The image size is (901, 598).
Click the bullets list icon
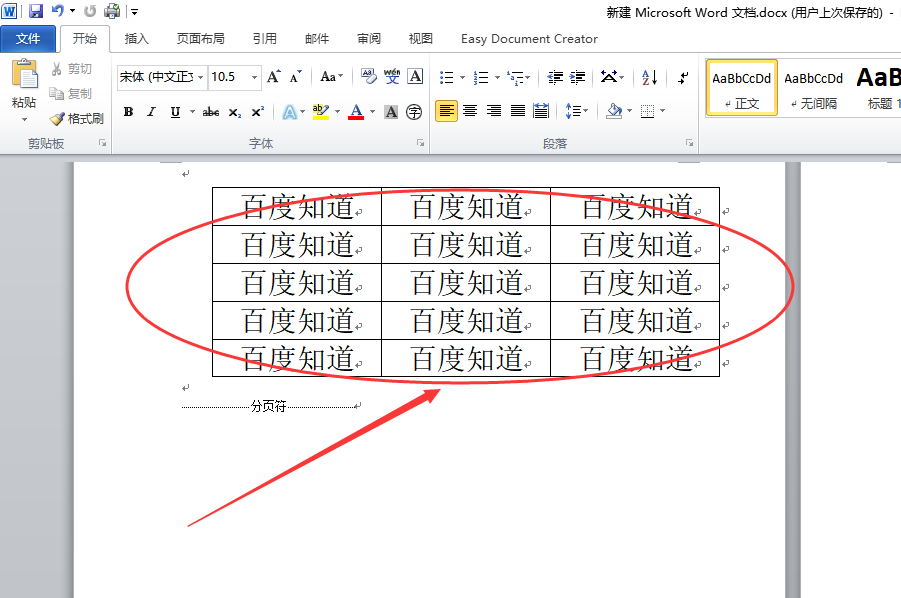point(446,77)
